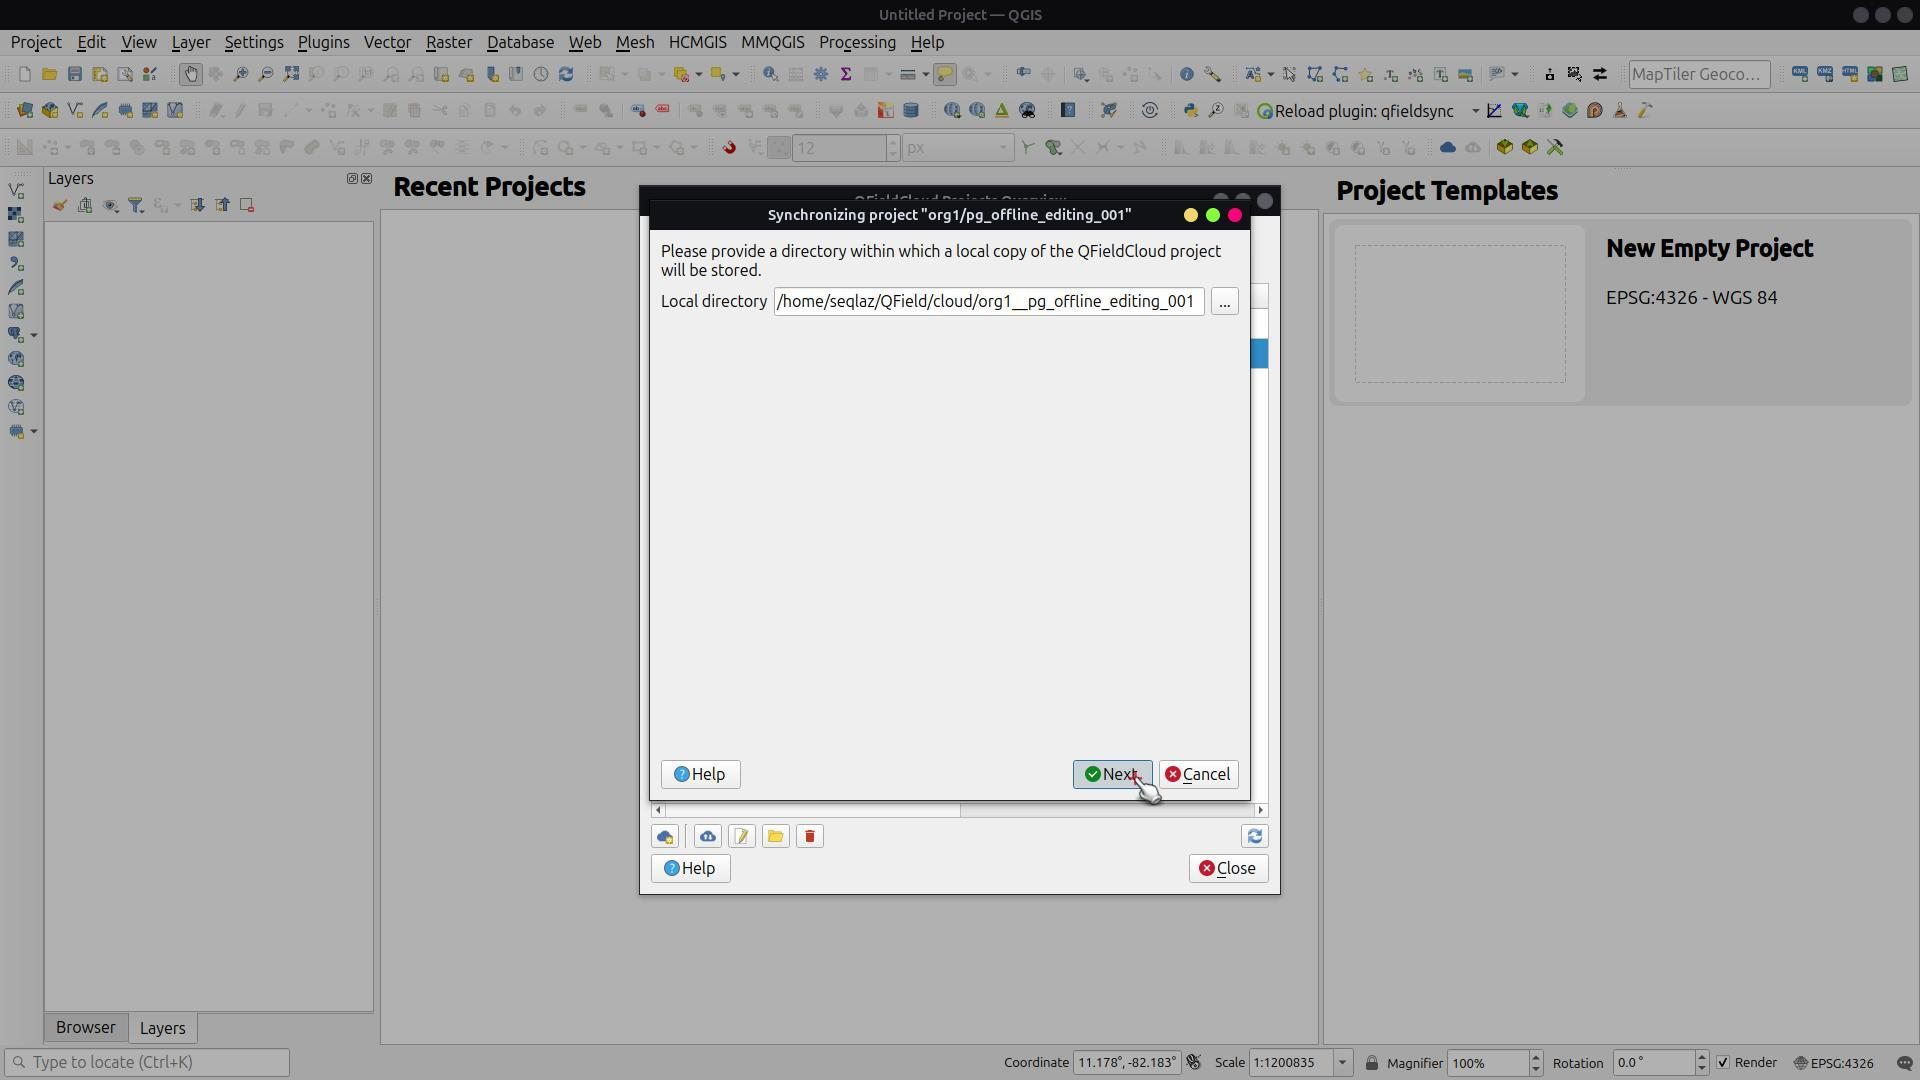Click the horizontal scrollbar below the dialog
This screenshot has height=1080, width=1920.
812,810
